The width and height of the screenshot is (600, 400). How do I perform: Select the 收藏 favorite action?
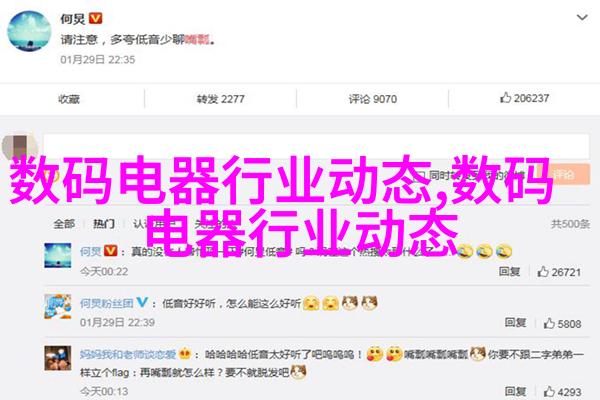[69, 99]
